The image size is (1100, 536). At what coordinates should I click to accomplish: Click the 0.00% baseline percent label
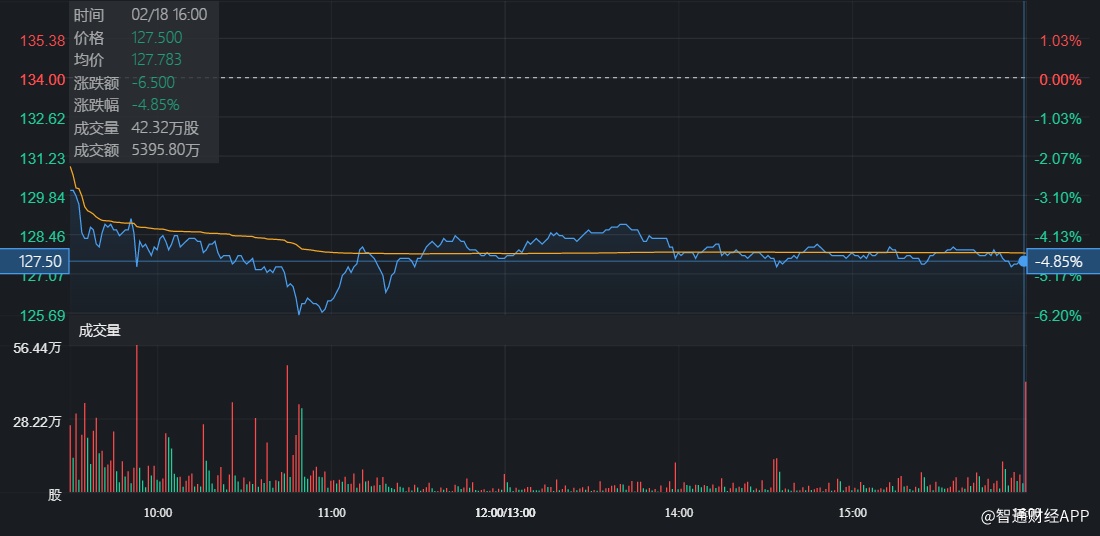pyautogui.click(x=1060, y=80)
